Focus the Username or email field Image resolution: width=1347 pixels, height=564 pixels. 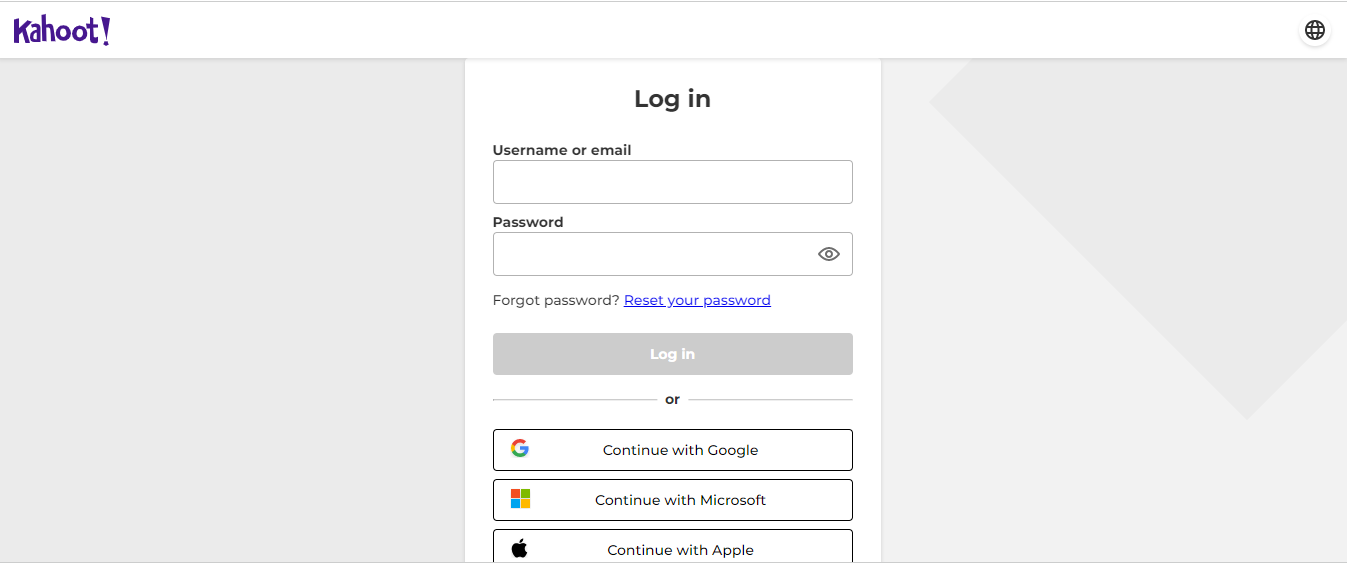[672, 182]
